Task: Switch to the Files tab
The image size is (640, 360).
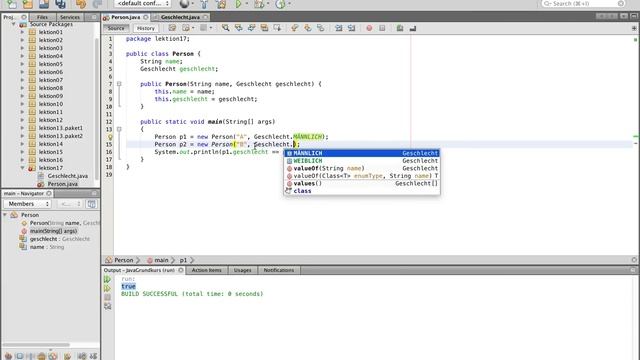Action: coord(42,17)
